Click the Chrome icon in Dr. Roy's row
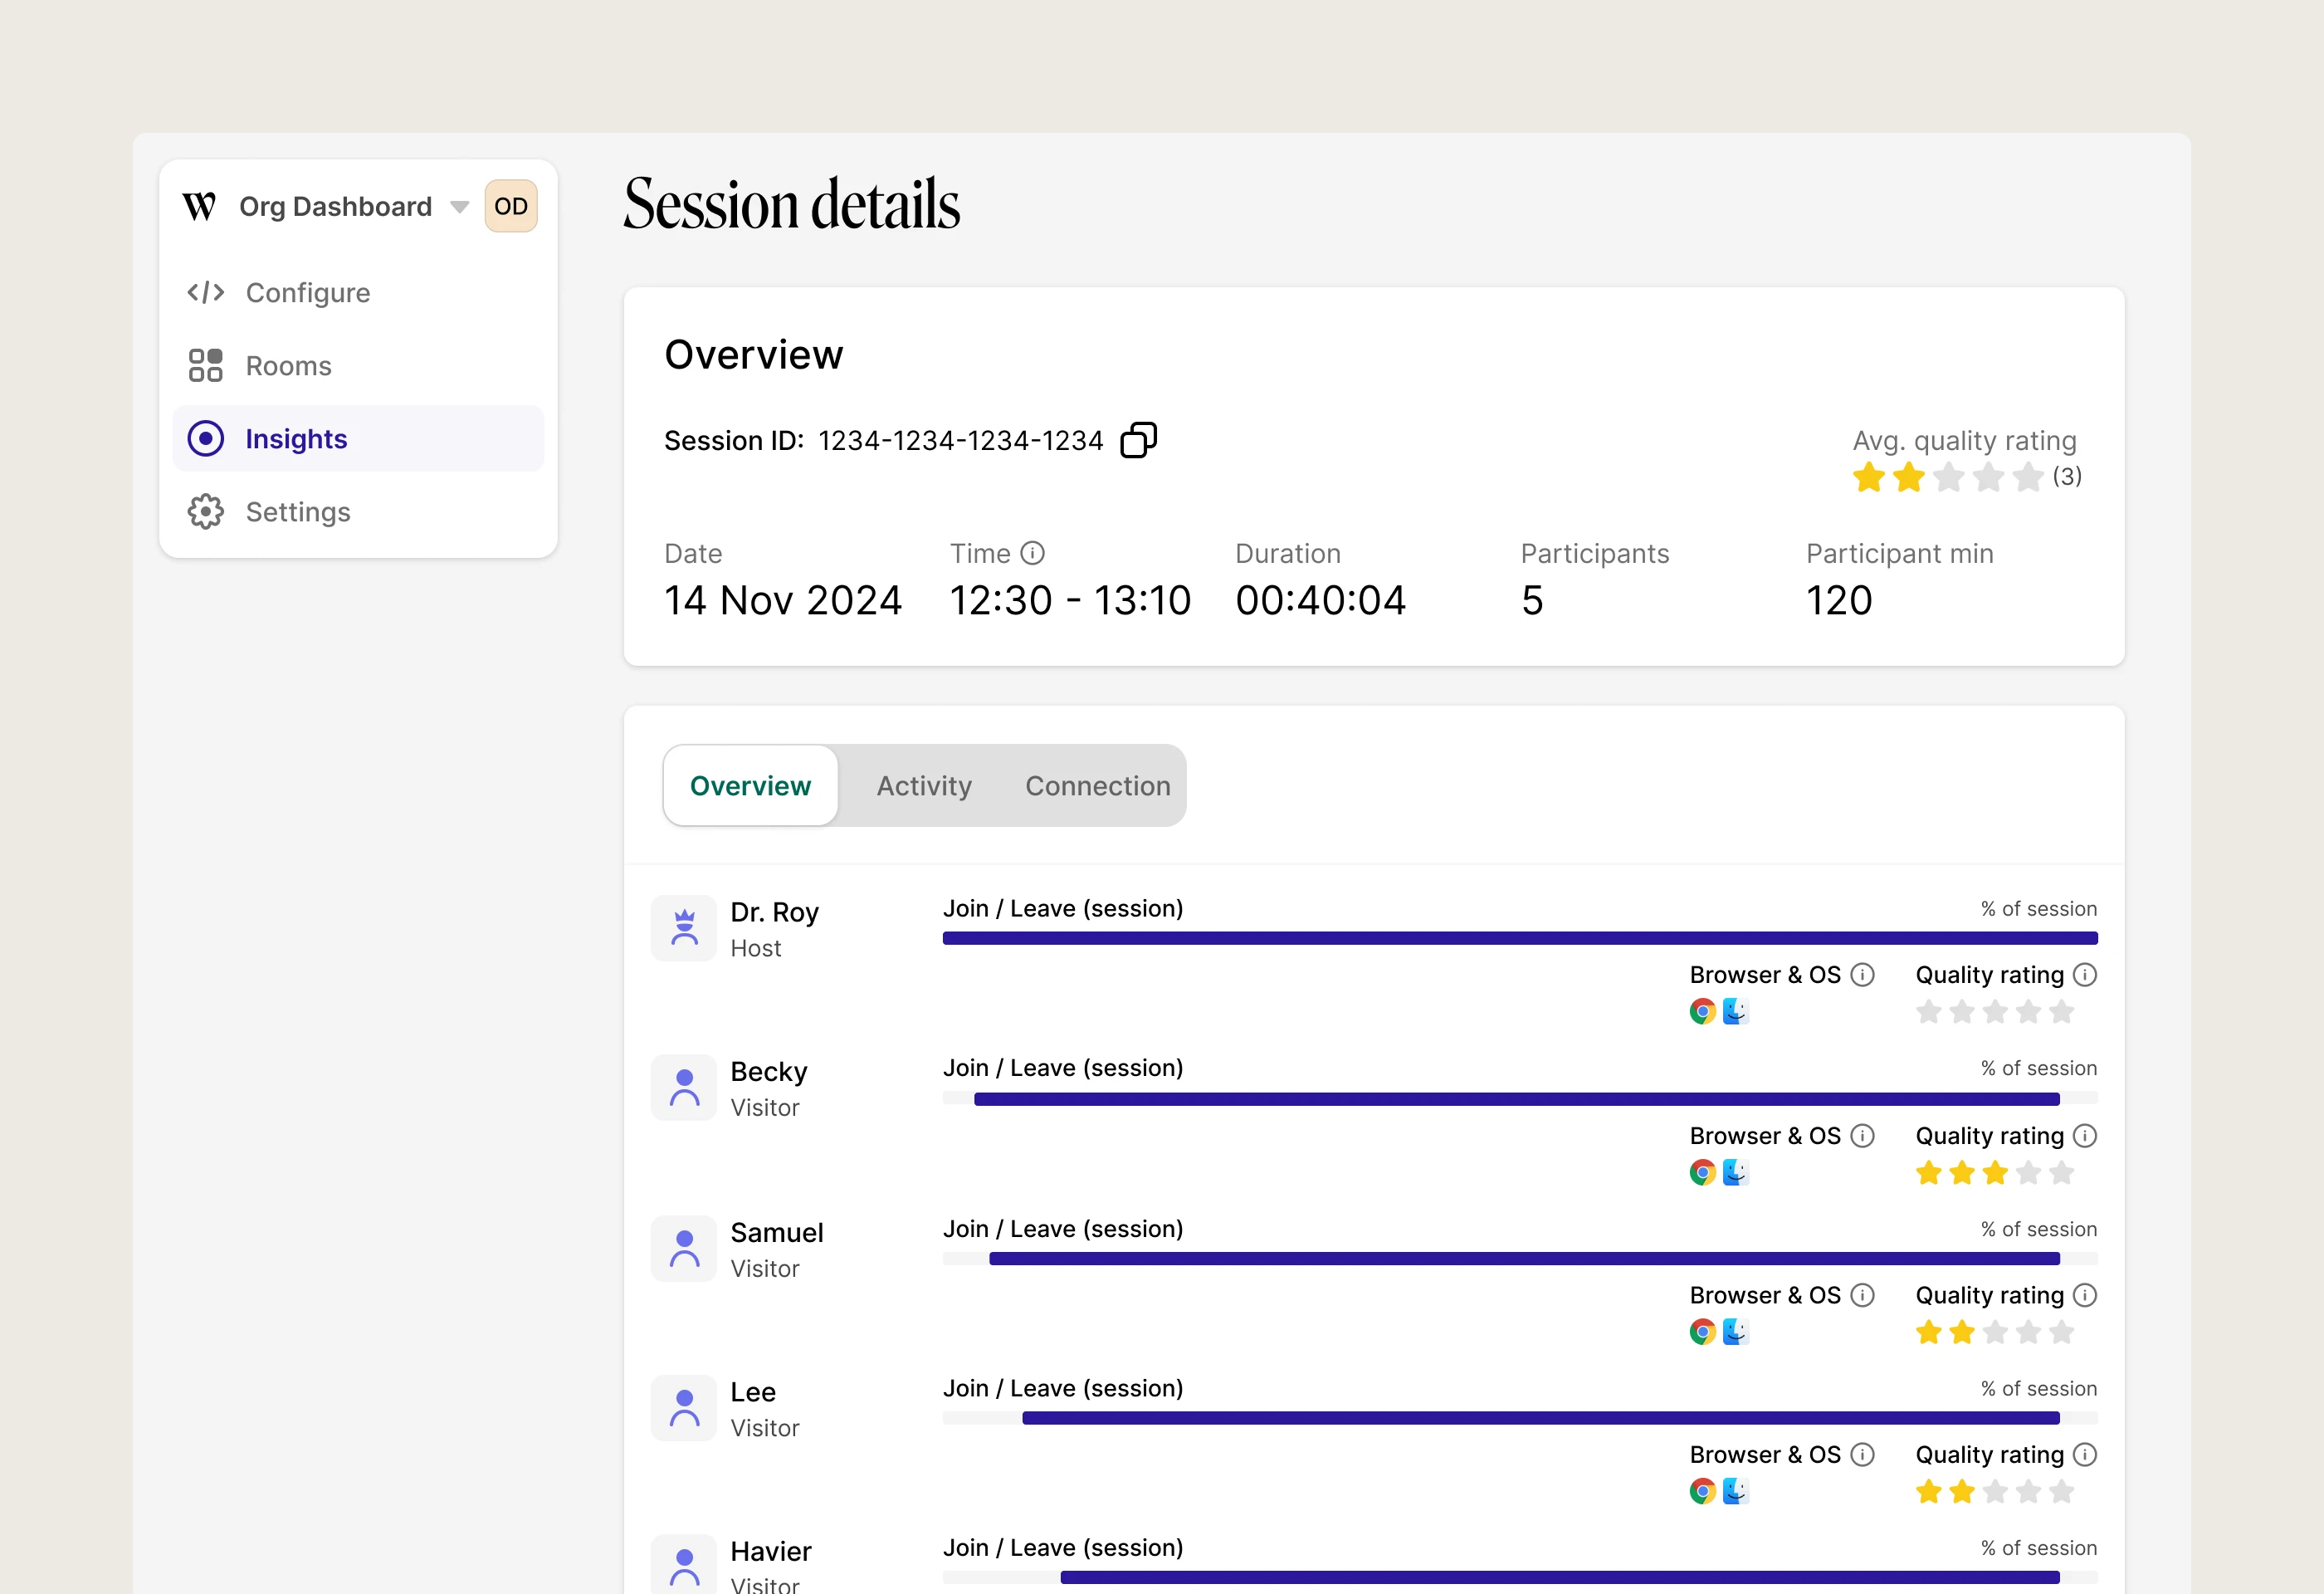The width and height of the screenshot is (2324, 1594). tap(1703, 1012)
